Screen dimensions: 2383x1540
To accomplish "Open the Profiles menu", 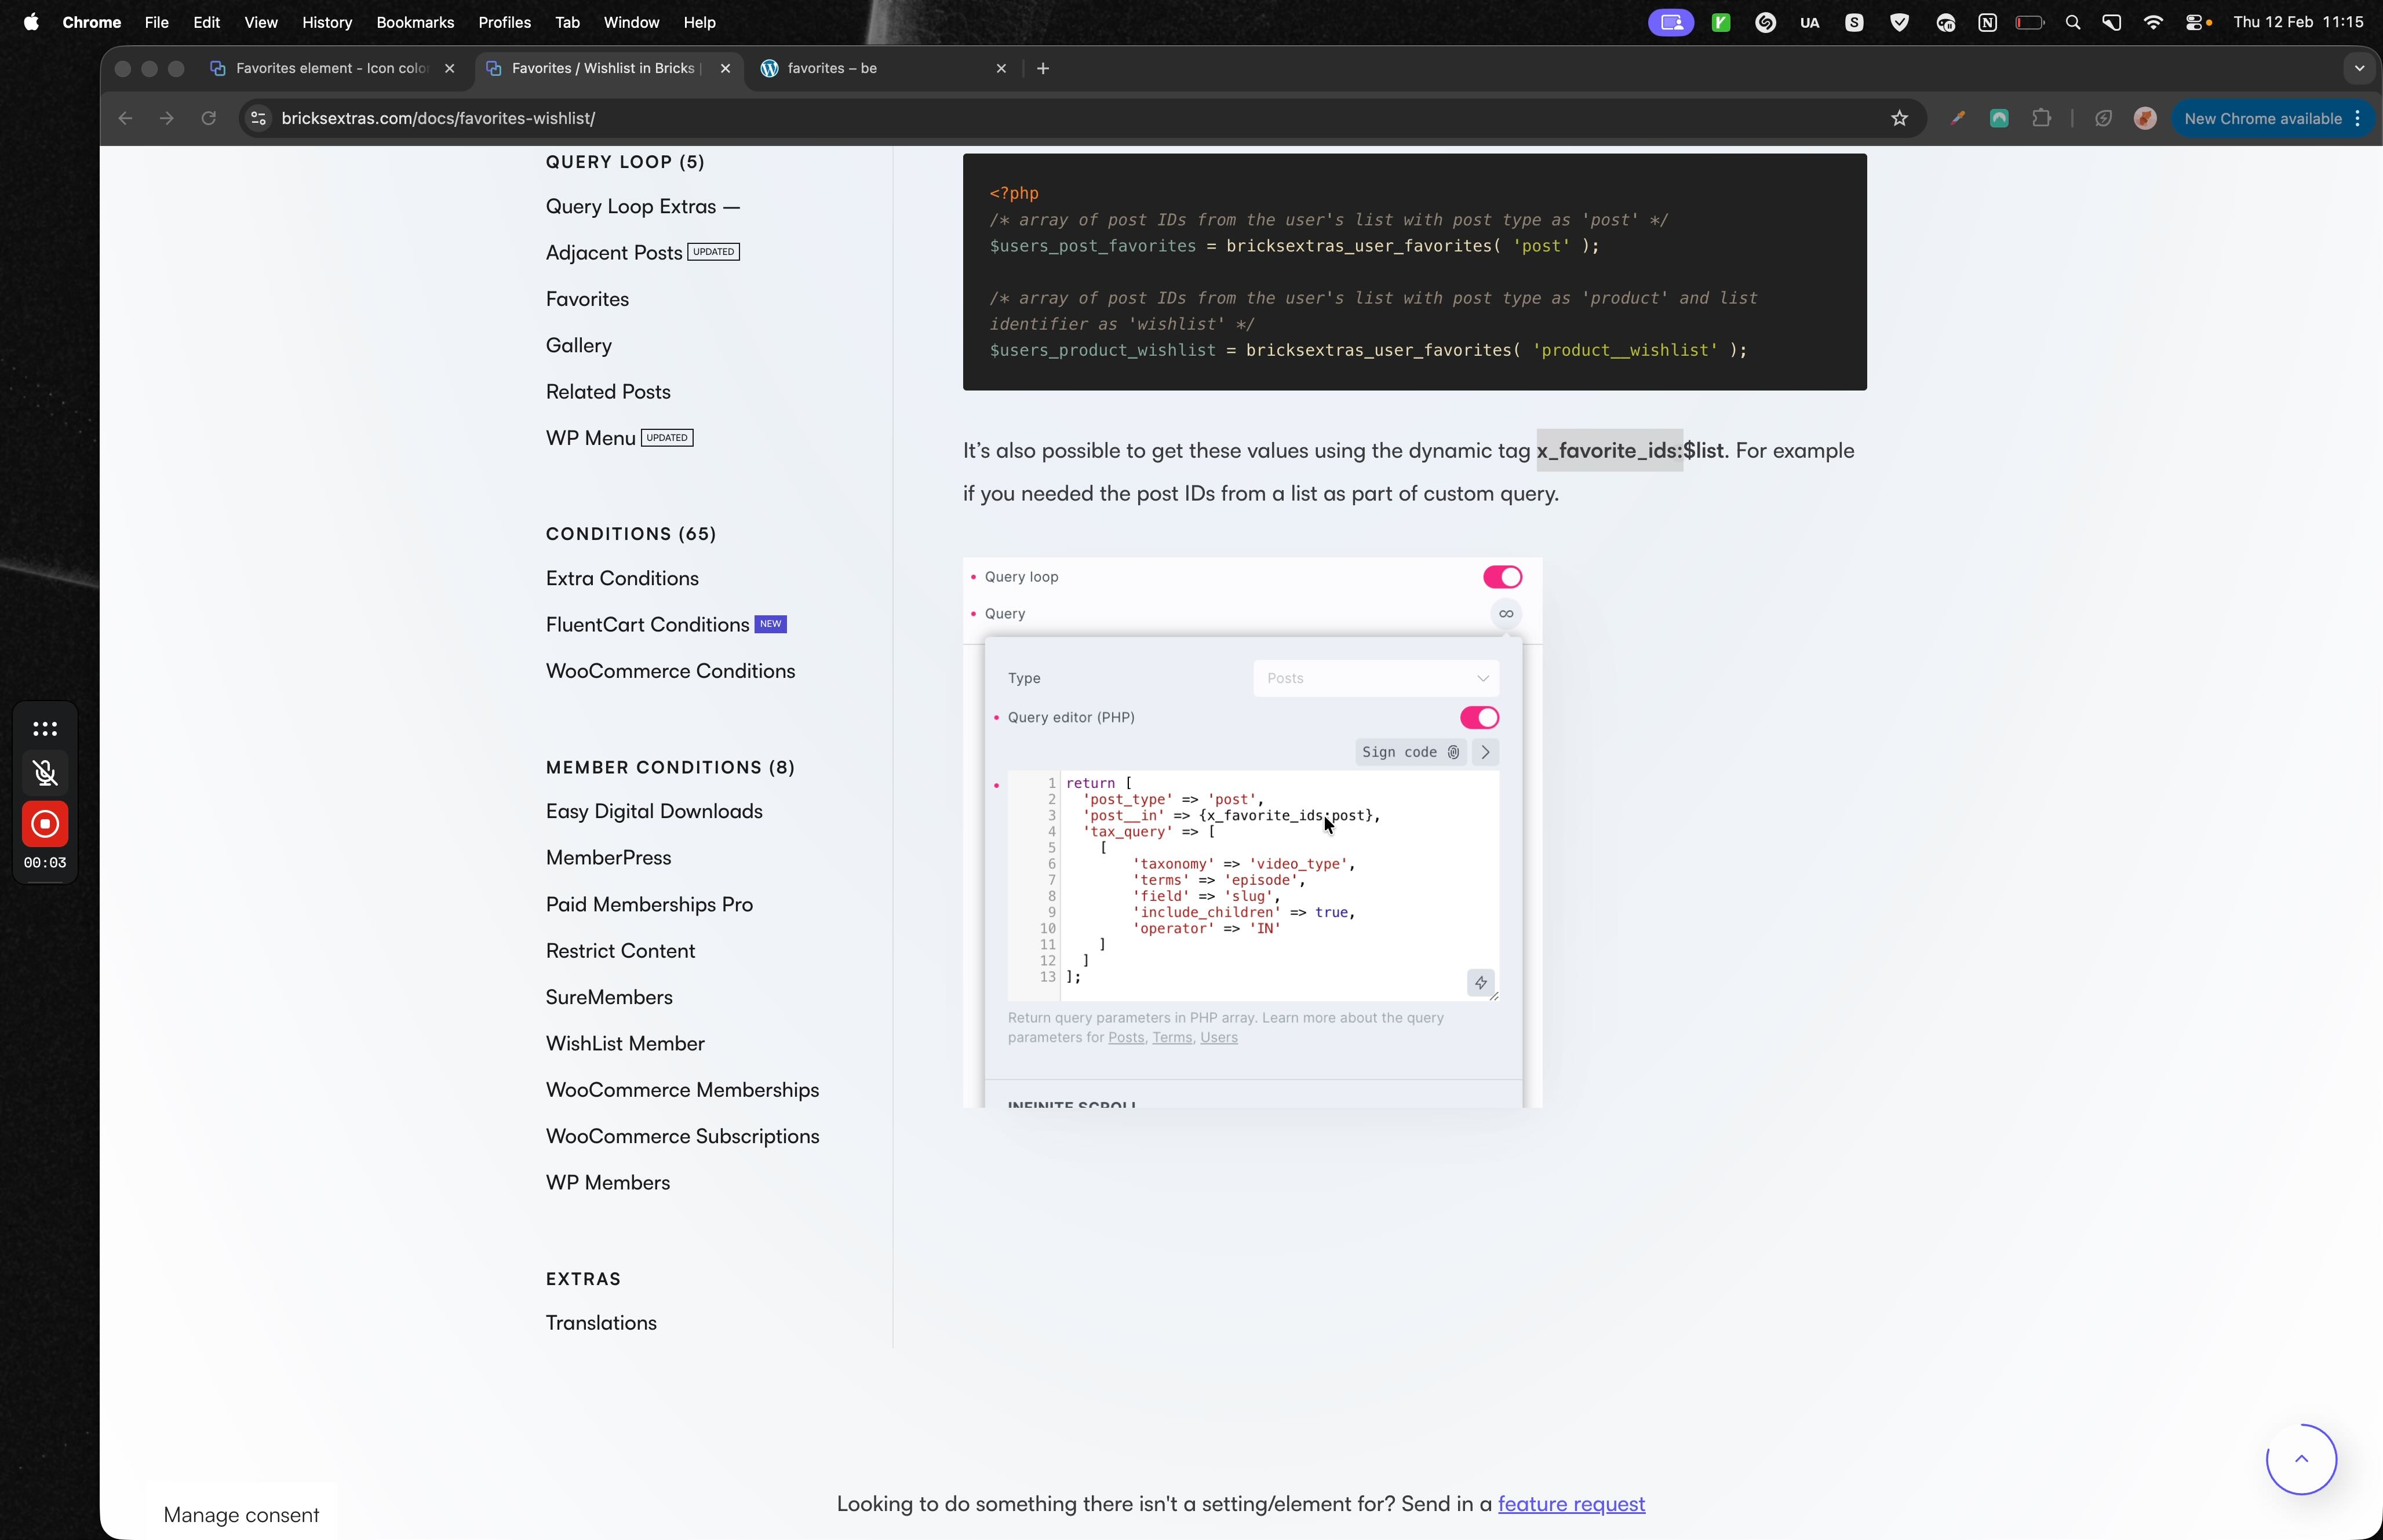I will point(504,22).
